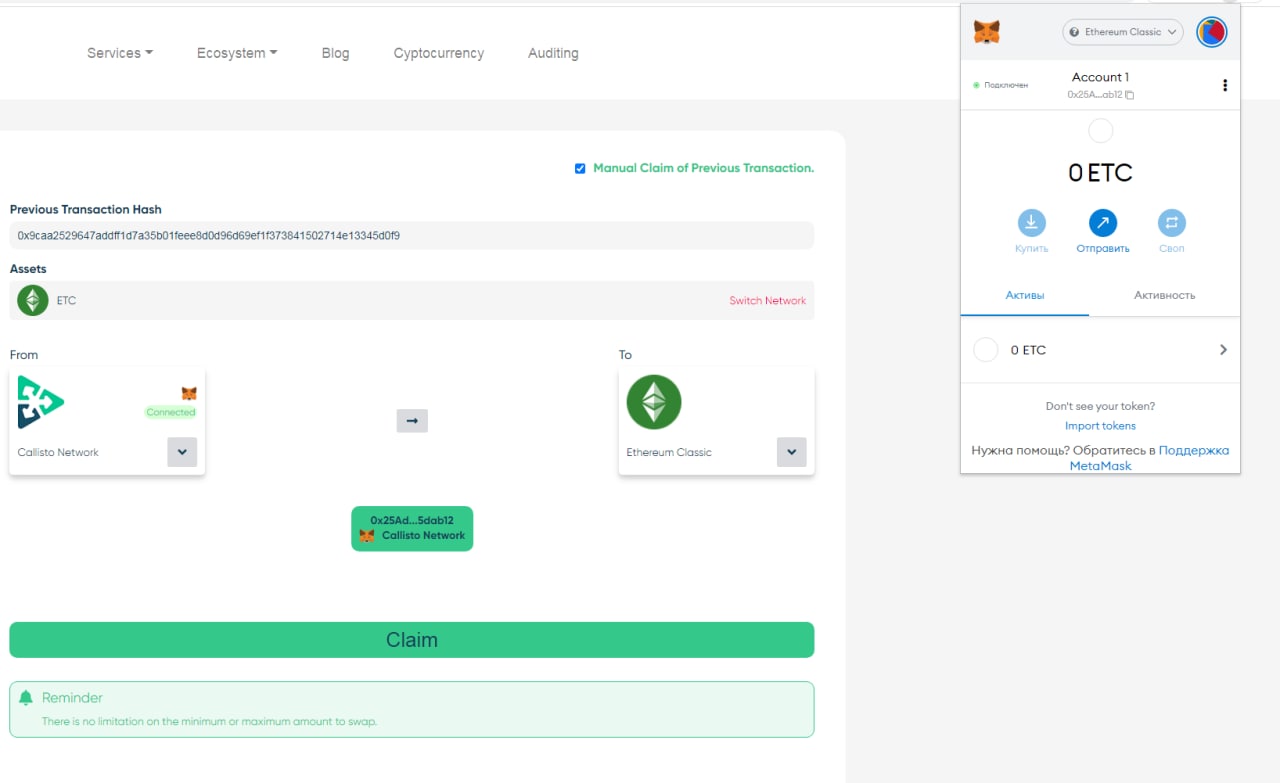The image size is (1280, 783).
Task: Toggle Manual Claim of Previous Transaction checkbox
Action: pyautogui.click(x=580, y=168)
